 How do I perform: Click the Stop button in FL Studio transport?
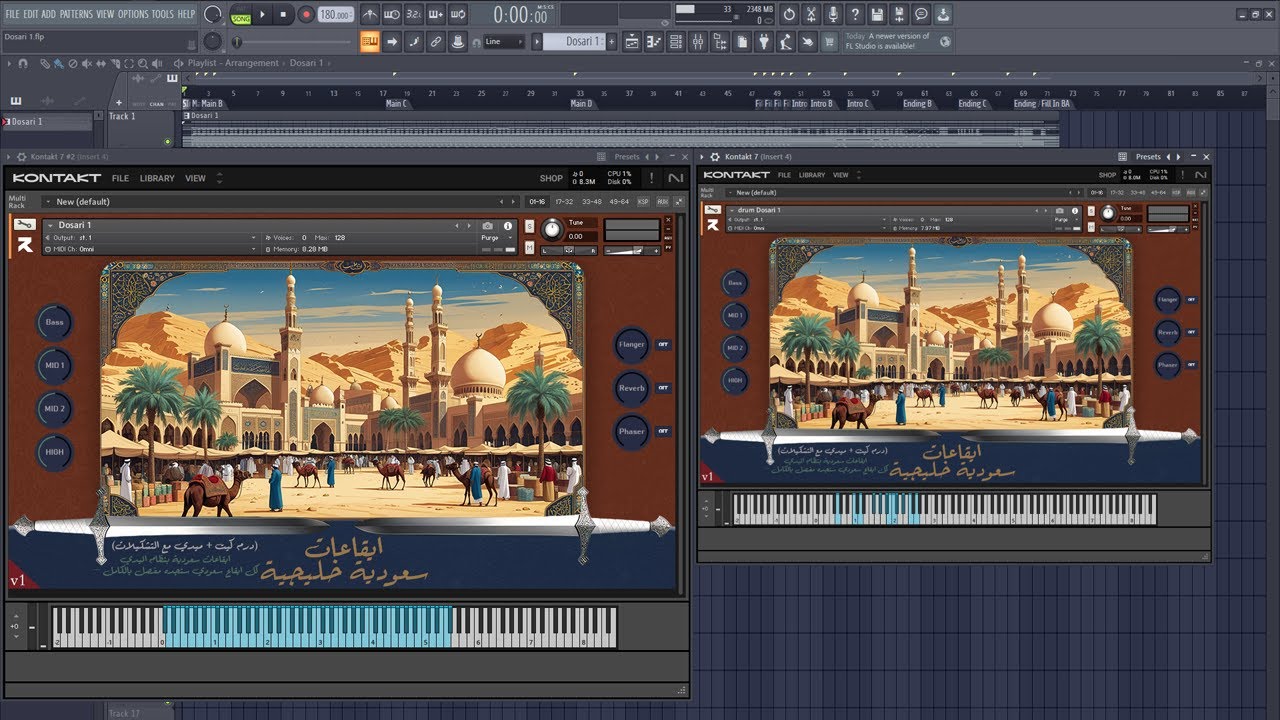click(283, 15)
